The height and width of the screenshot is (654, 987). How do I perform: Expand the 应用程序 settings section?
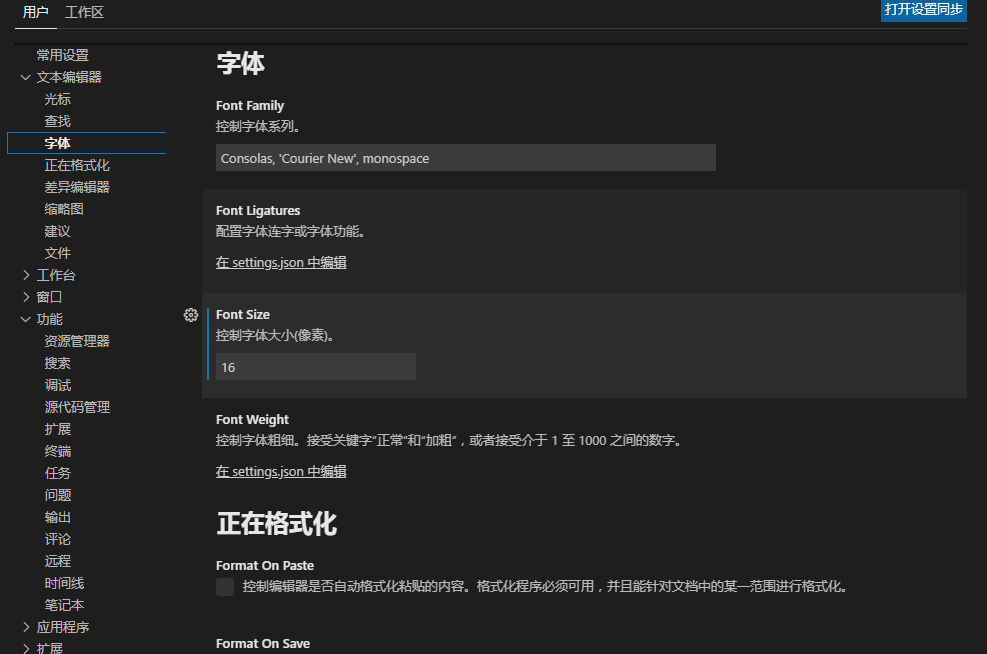(x=26, y=627)
